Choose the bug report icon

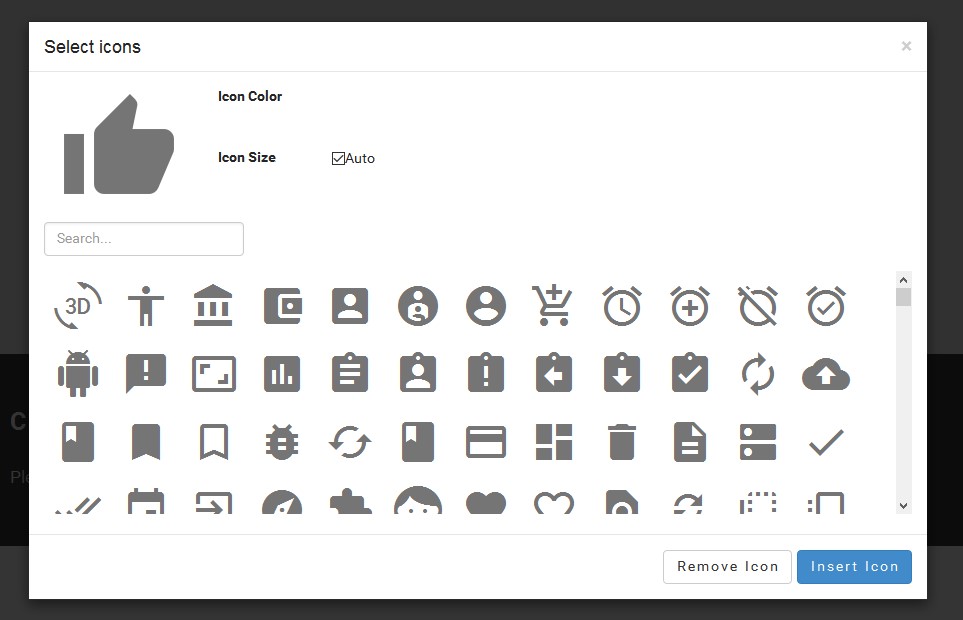click(281, 442)
